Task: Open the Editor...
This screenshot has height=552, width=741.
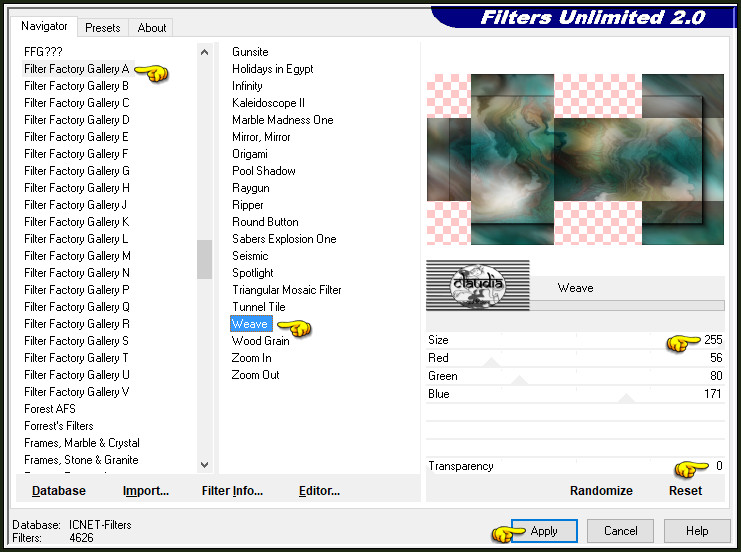Action: pyautogui.click(x=319, y=491)
